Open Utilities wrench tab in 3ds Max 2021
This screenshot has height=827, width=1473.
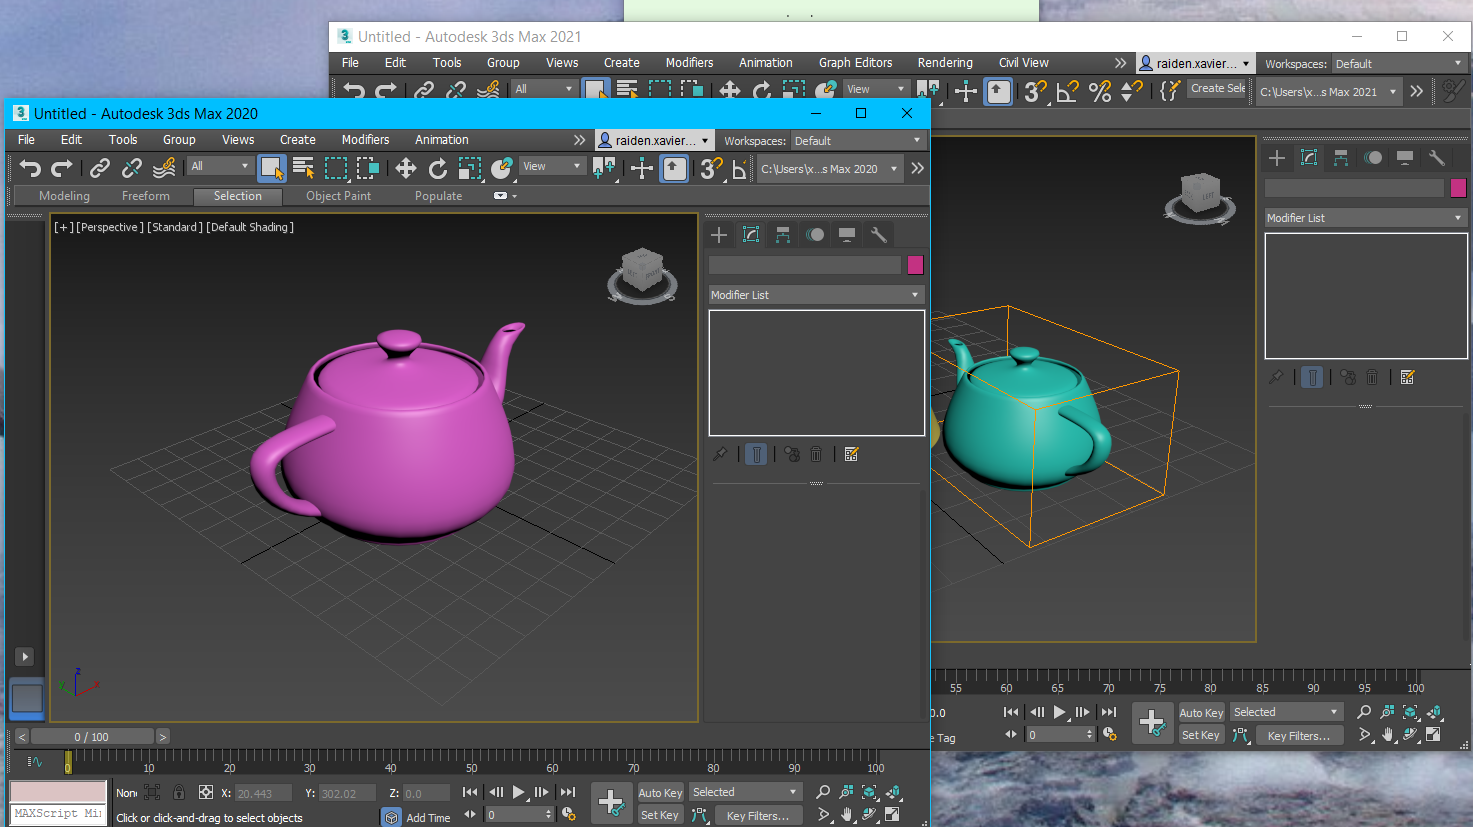[1437, 158]
